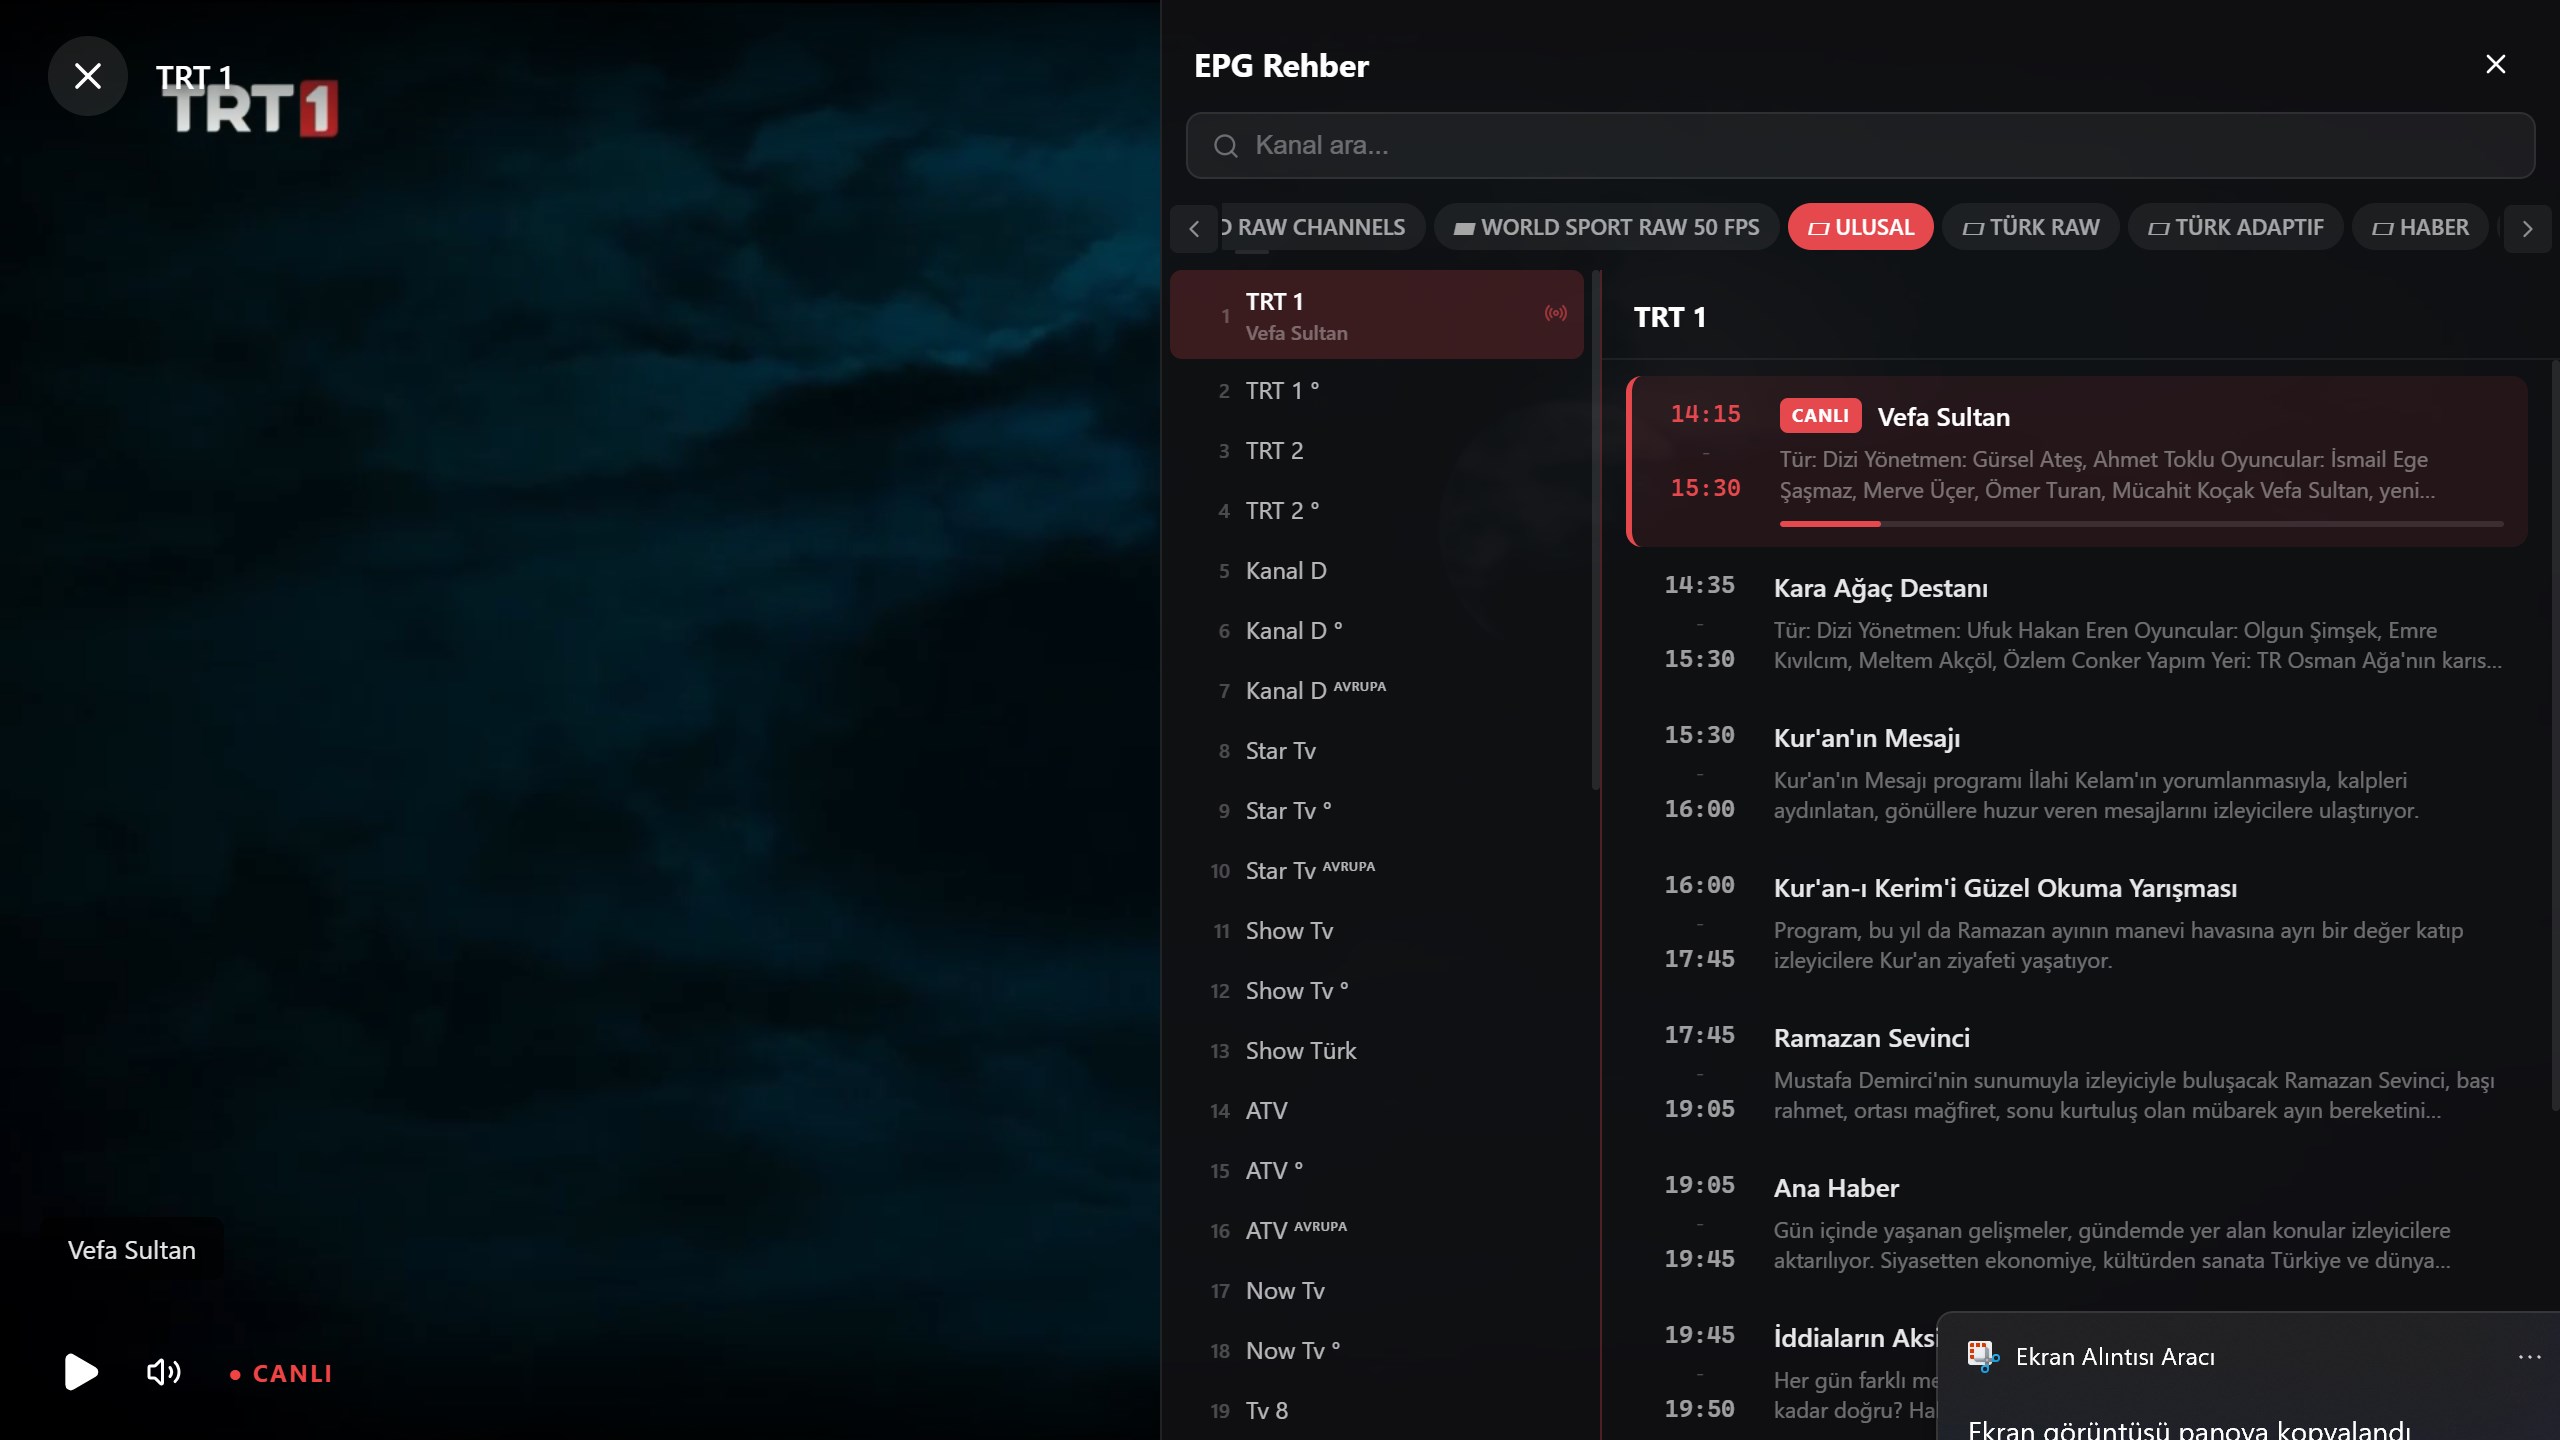The height and width of the screenshot is (1440, 2560).
Task: Open Kur'an-ı Kerim'i Güzel Okuma Yarışması
Action: pos(2077,922)
